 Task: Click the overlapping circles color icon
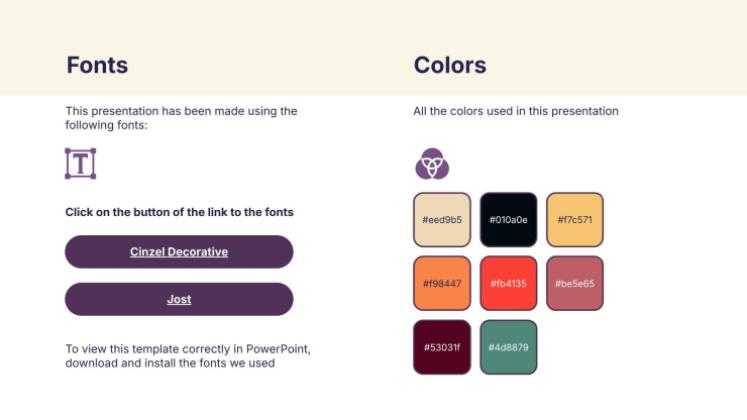[x=432, y=164]
